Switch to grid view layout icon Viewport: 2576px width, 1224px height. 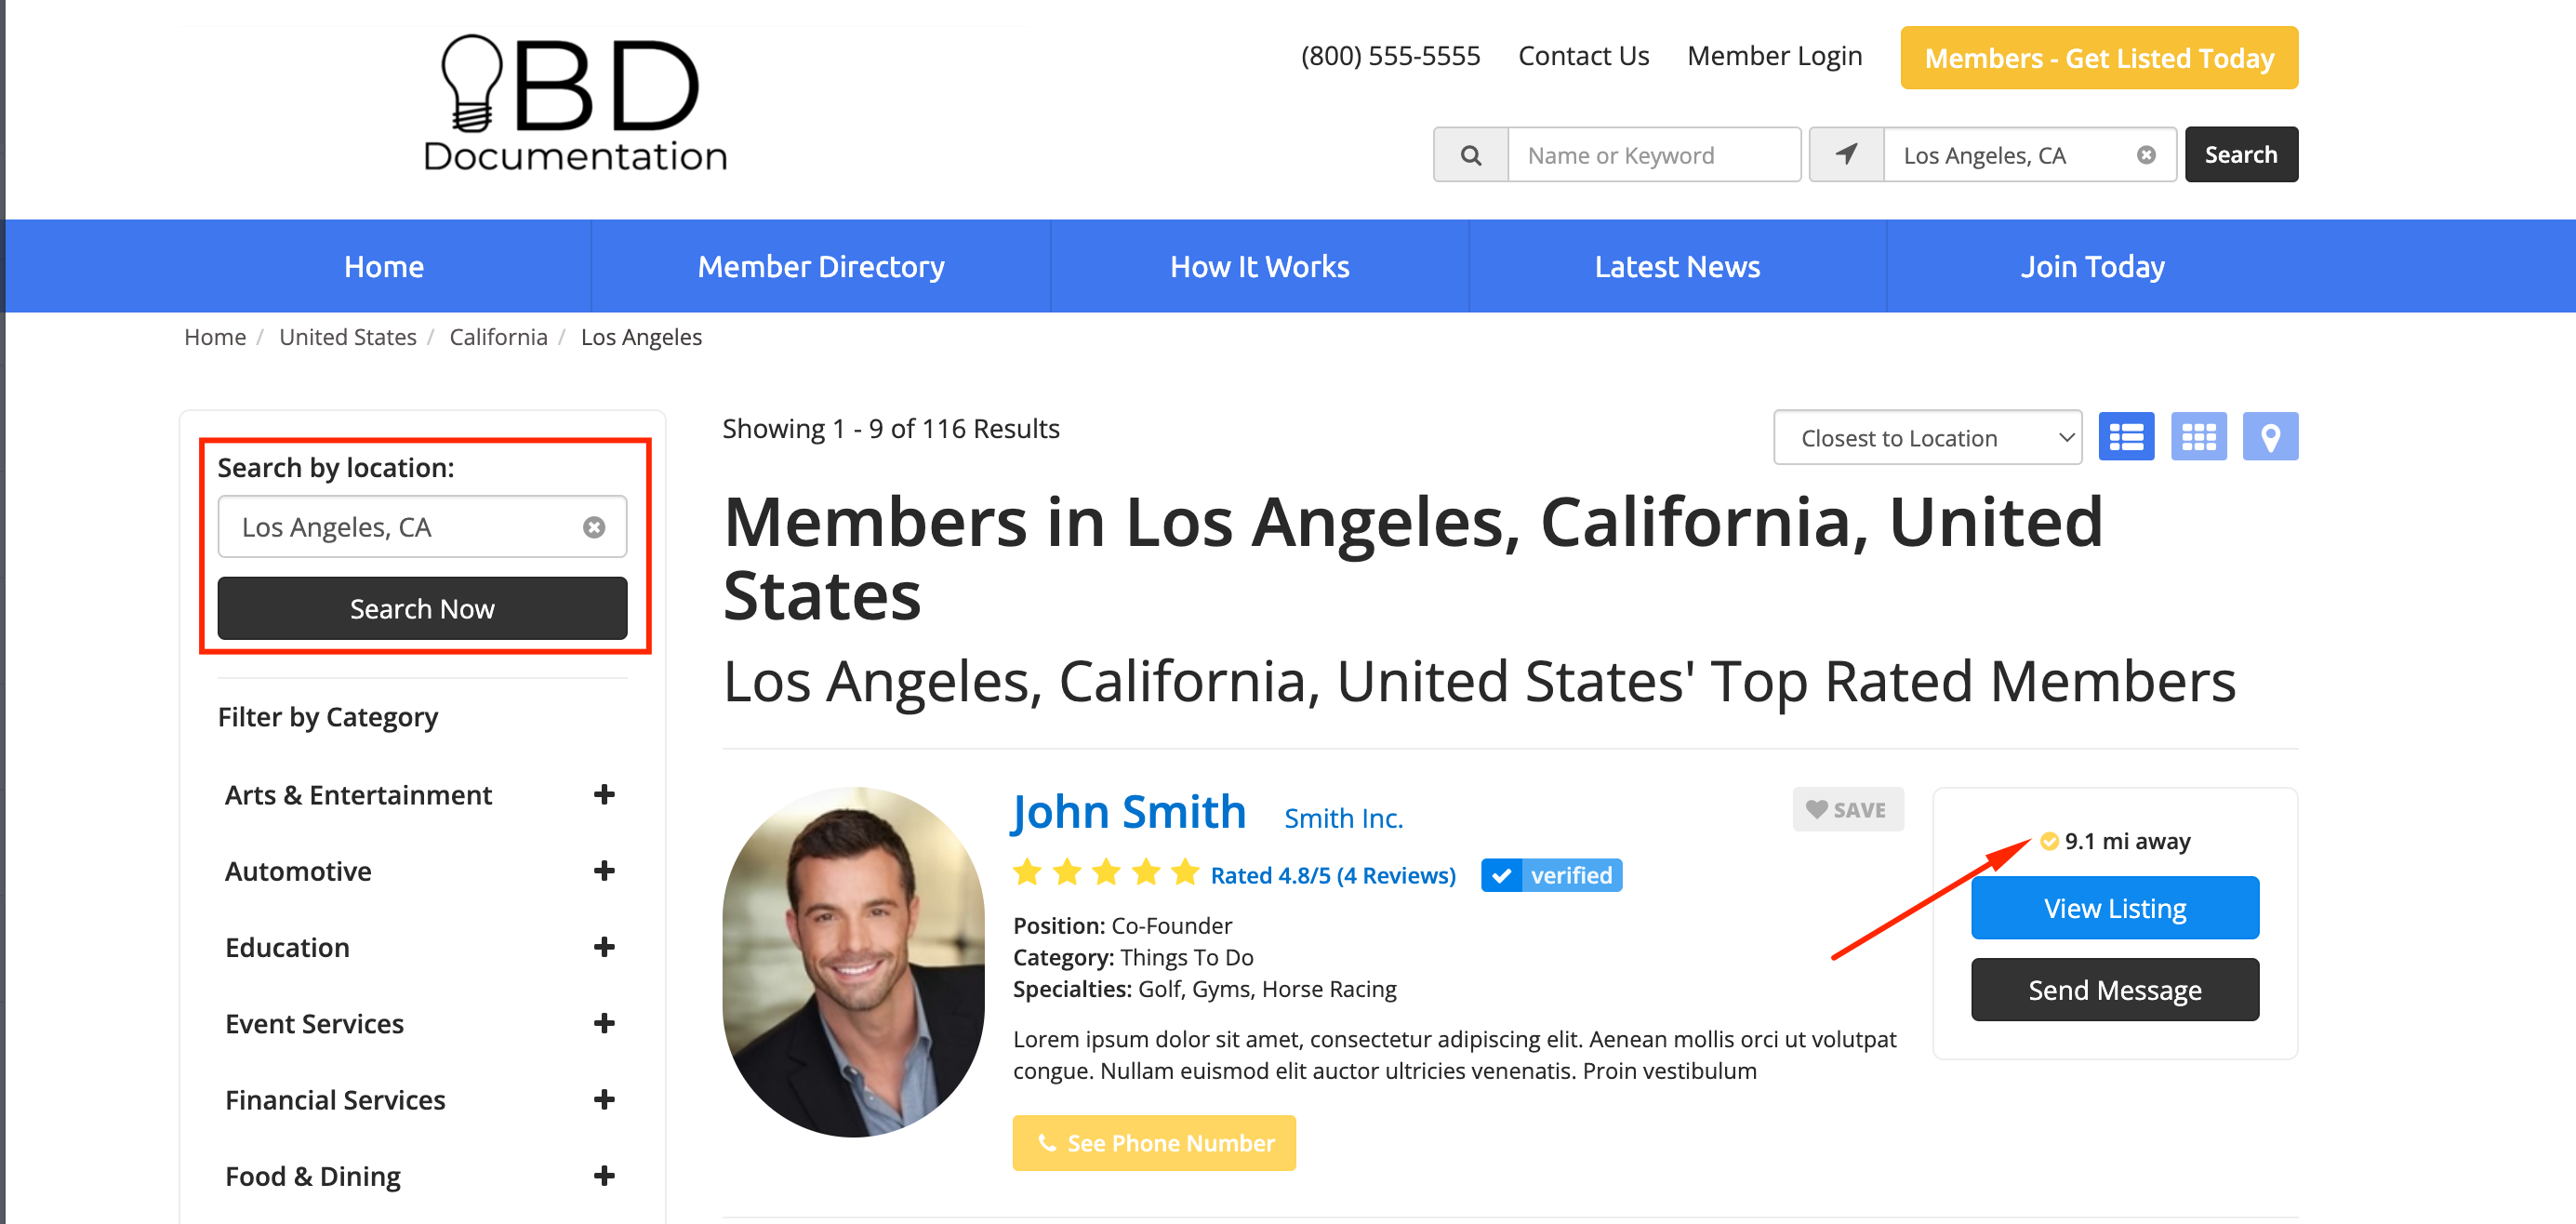point(2198,437)
